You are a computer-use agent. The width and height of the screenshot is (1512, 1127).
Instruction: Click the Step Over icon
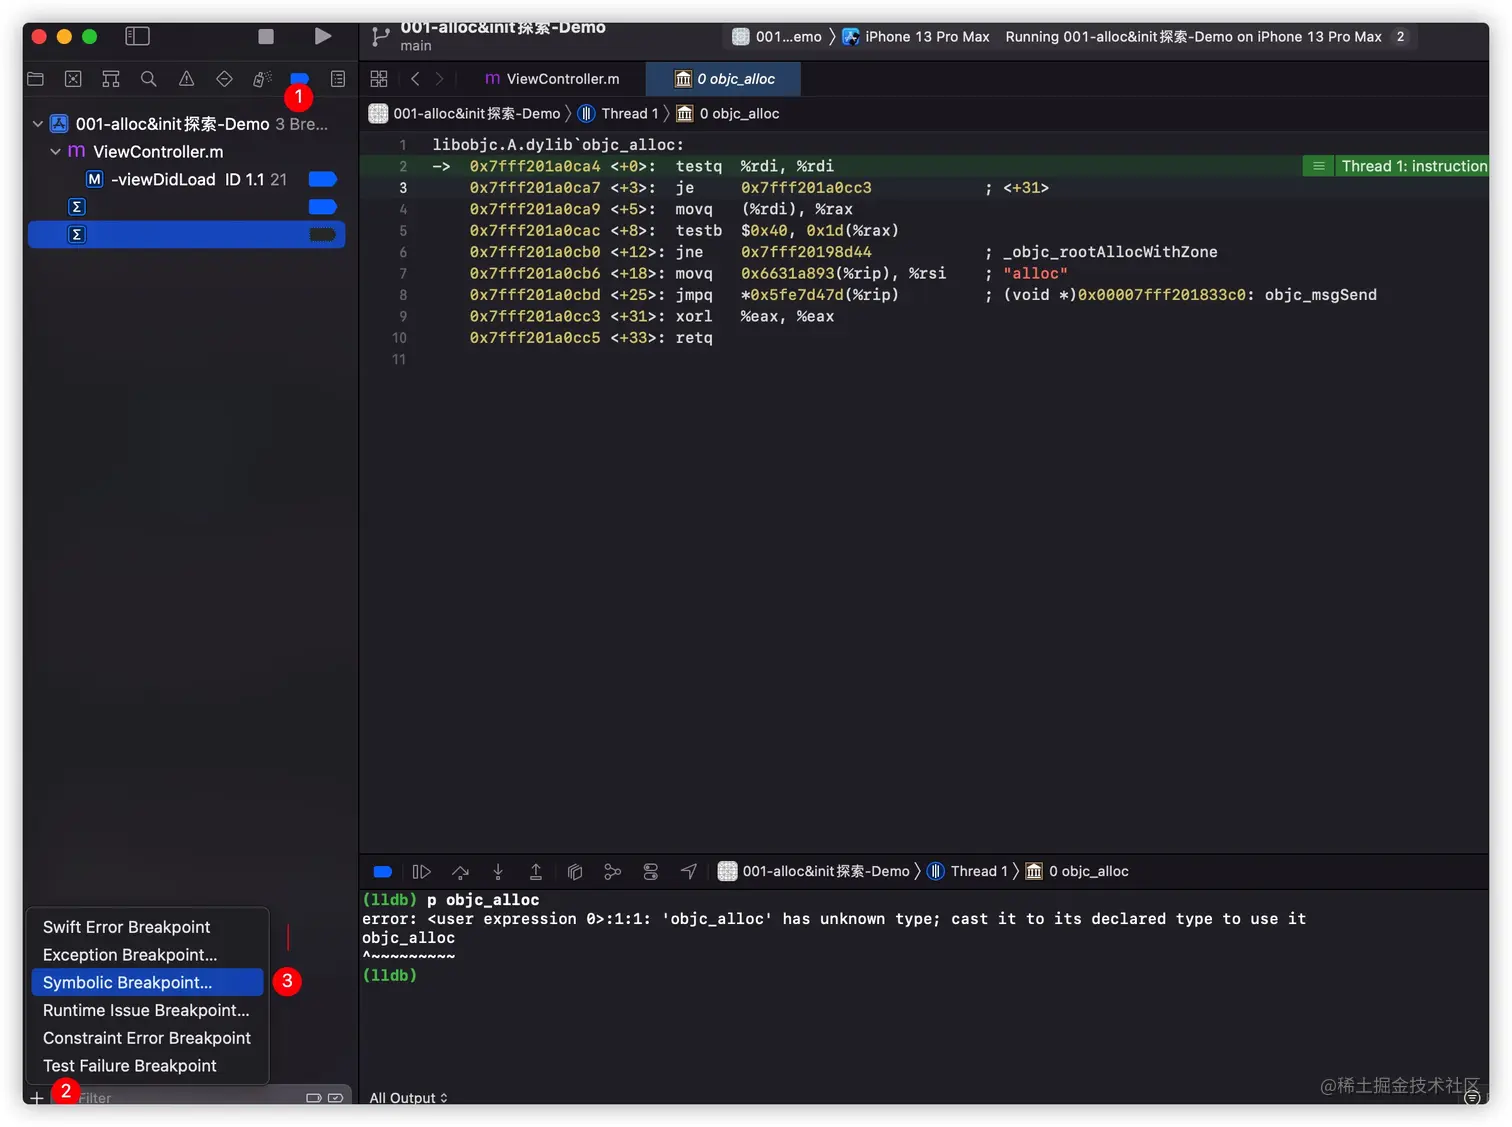[460, 872]
